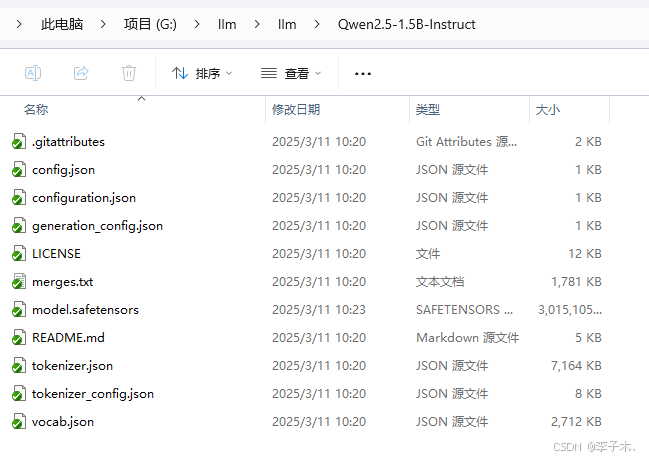Click the Rename toolbar icon
This screenshot has width=649, height=458.
coord(33,73)
